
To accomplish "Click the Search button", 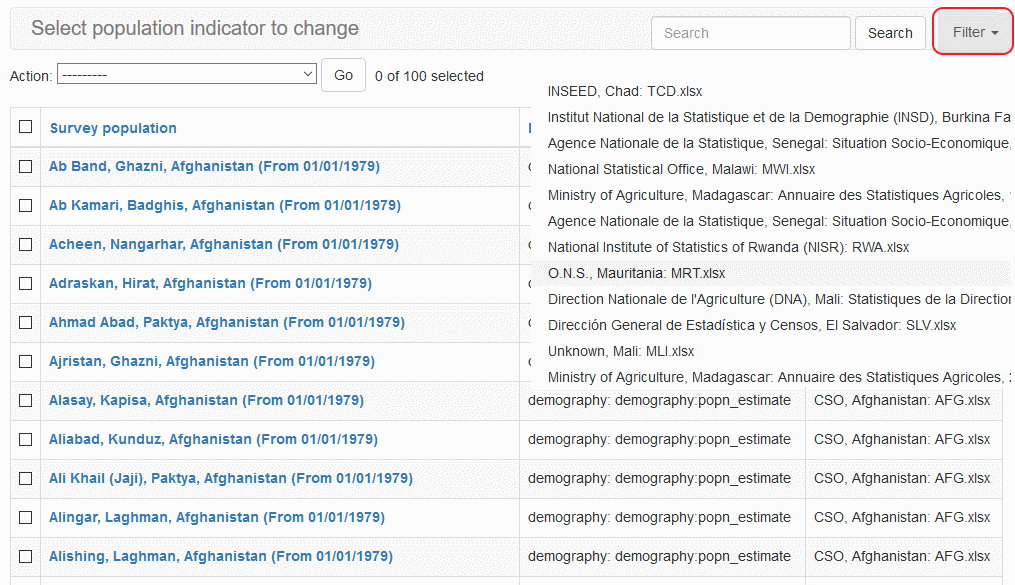I will coord(889,33).
